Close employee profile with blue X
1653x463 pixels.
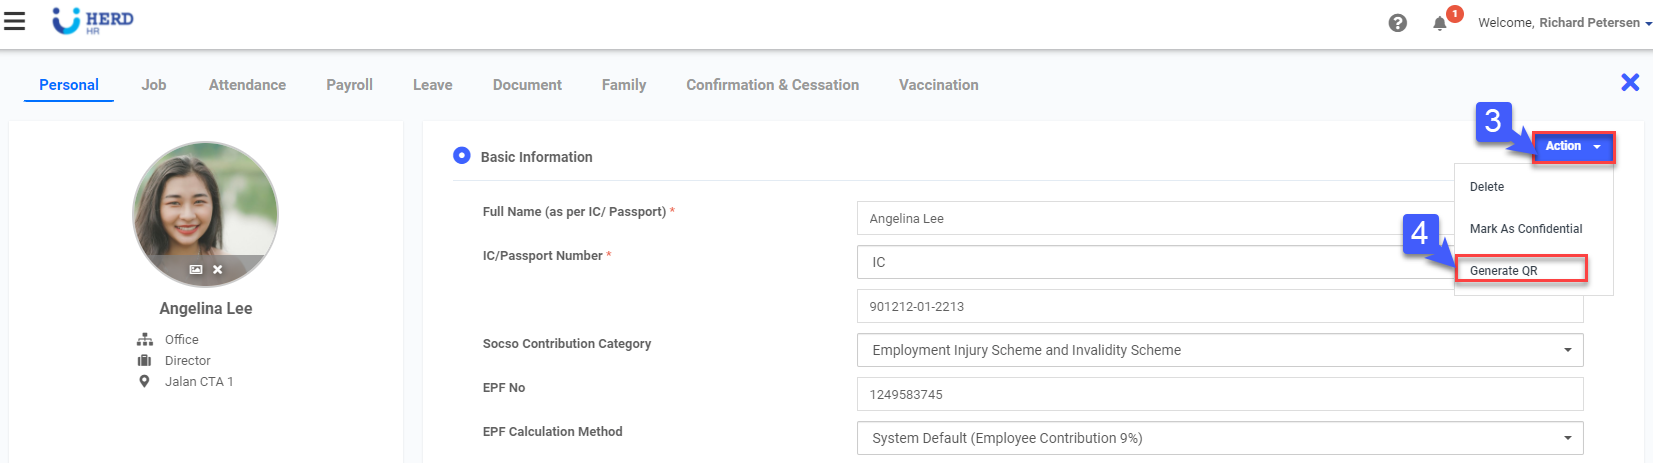click(1630, 83)
